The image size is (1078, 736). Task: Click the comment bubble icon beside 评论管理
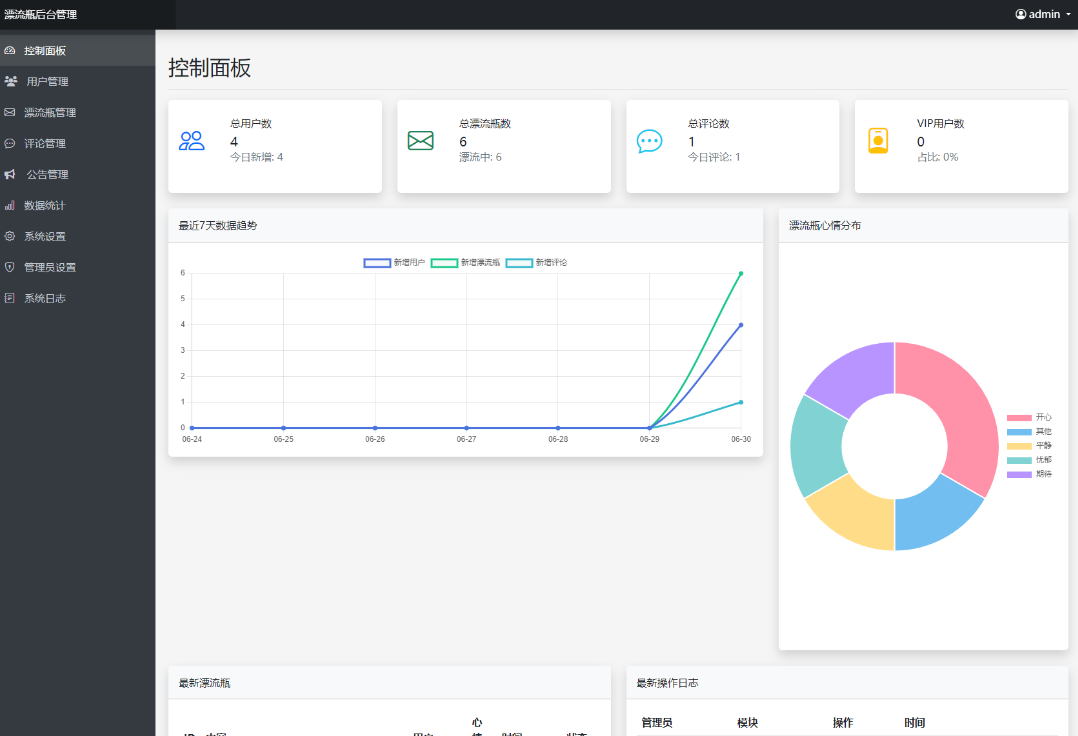click(10, 143)
